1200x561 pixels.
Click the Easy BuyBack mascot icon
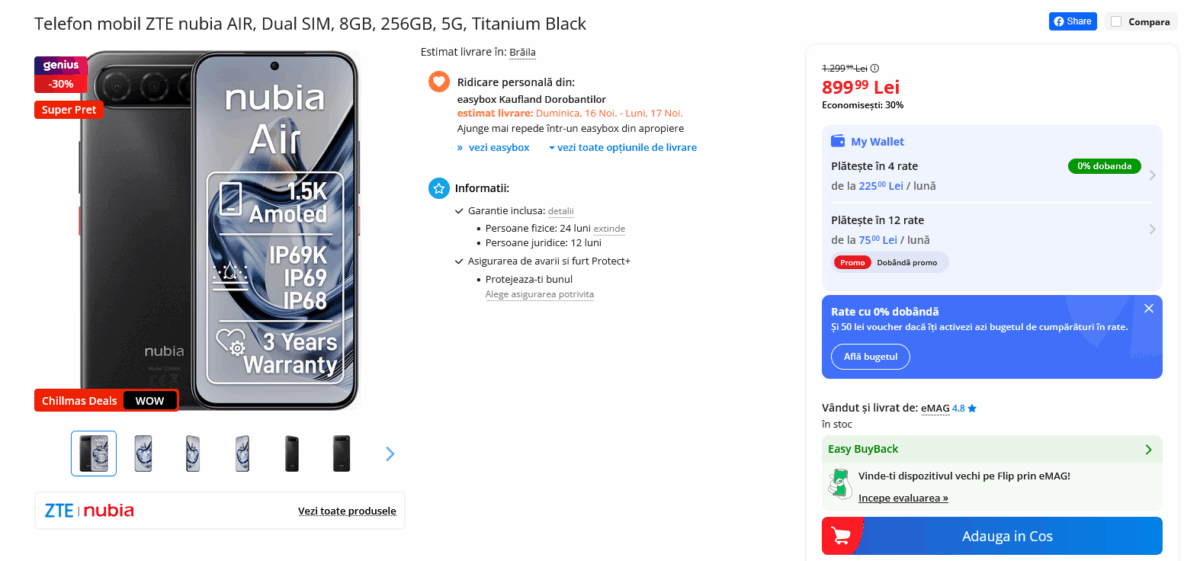(840, 483)
